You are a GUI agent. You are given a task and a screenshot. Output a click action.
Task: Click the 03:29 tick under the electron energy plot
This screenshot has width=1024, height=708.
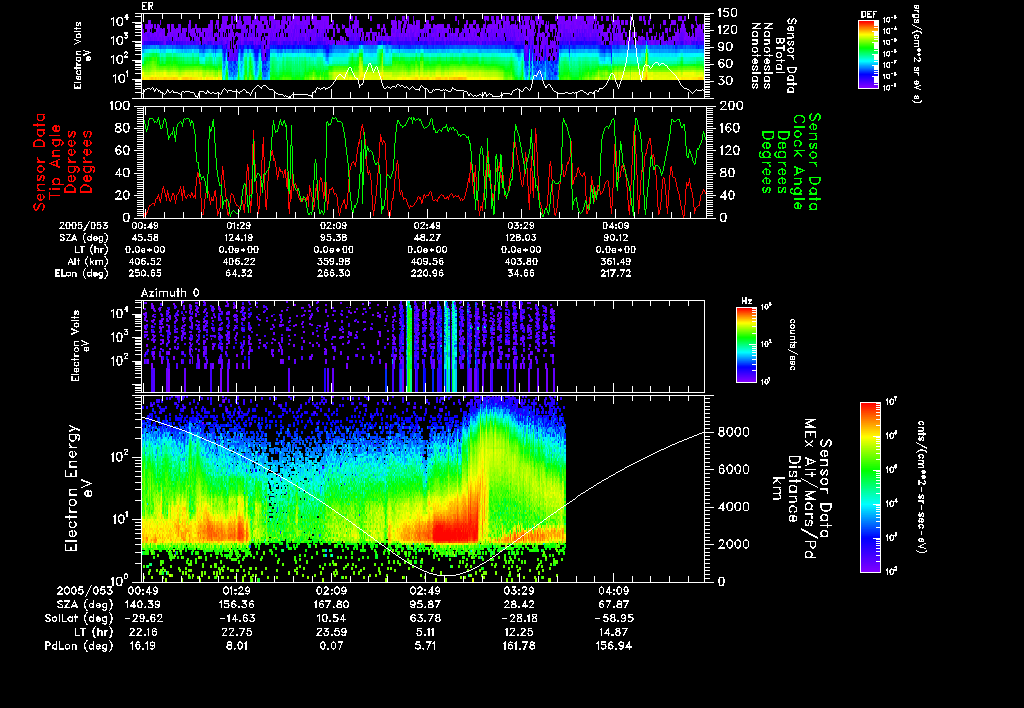pos(520,591)
